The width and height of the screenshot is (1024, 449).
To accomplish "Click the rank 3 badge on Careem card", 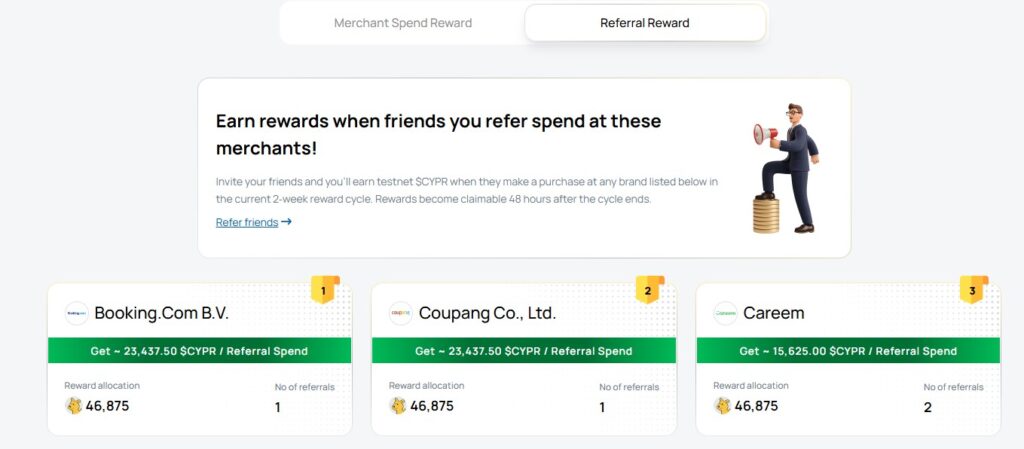I will click(972, 291).
